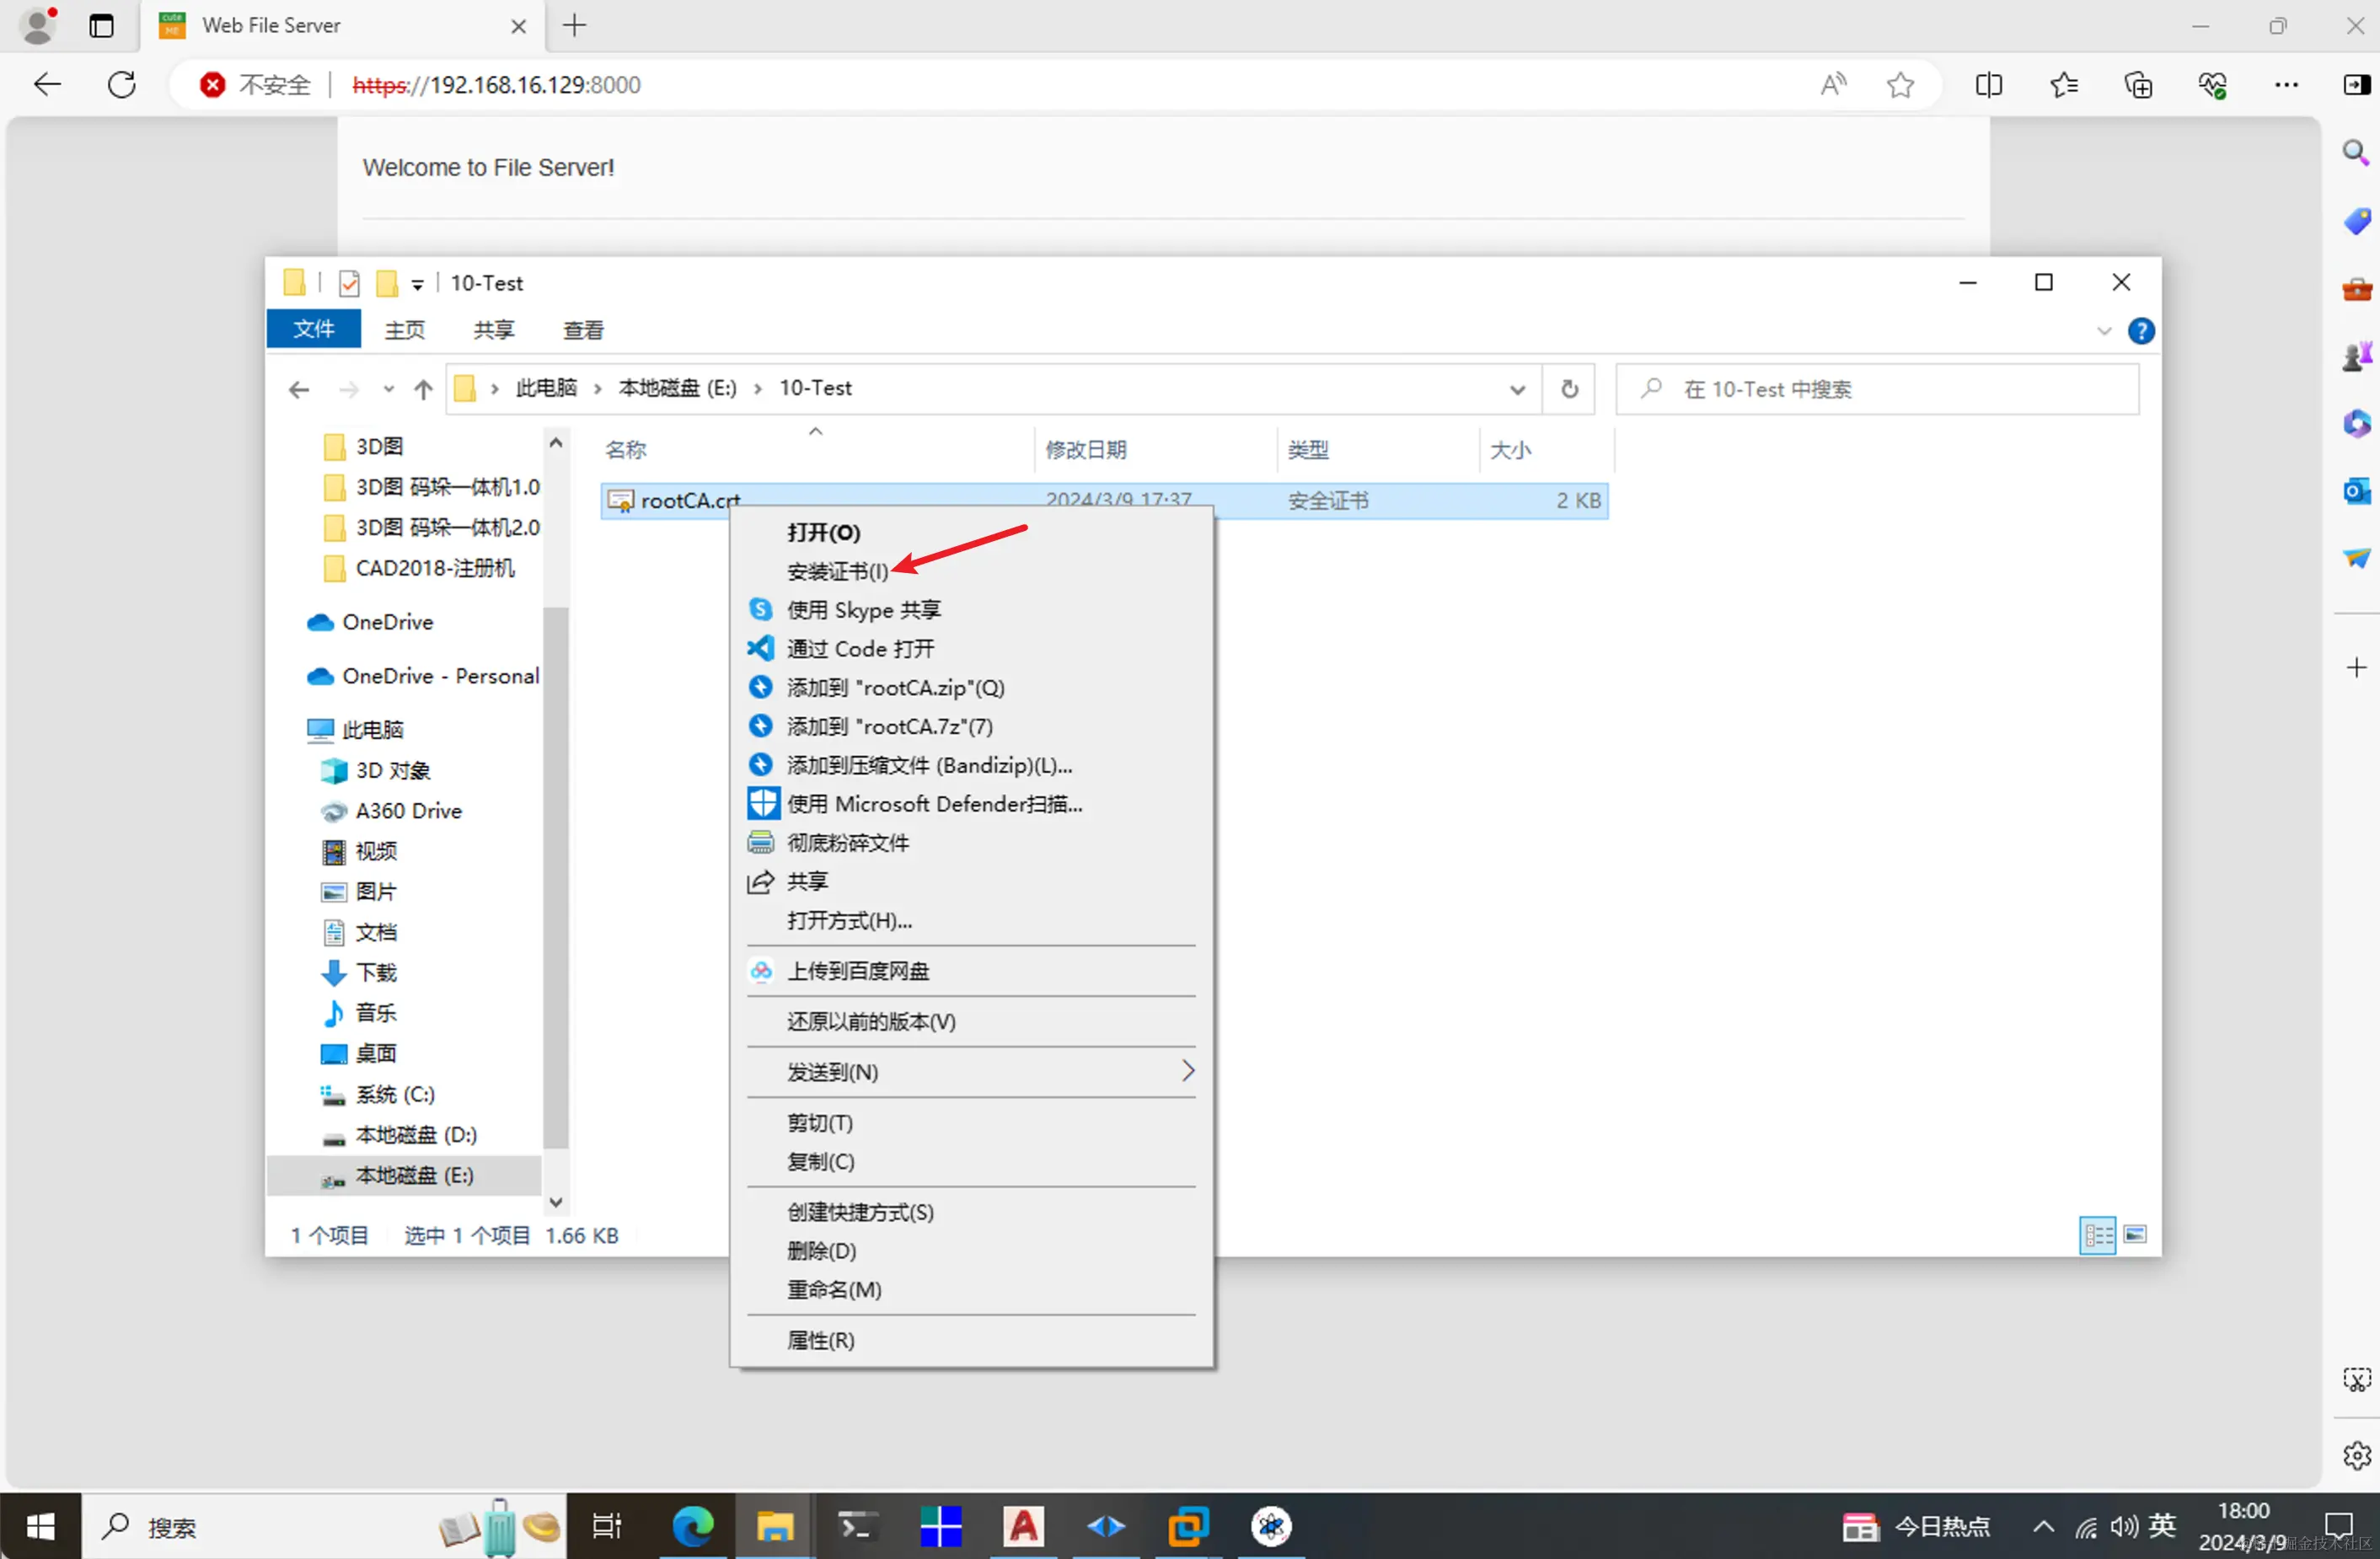Choose 安装证书(I) from the context menu
Viewport: 2380px width, 1559px height.
pos(971,571)
